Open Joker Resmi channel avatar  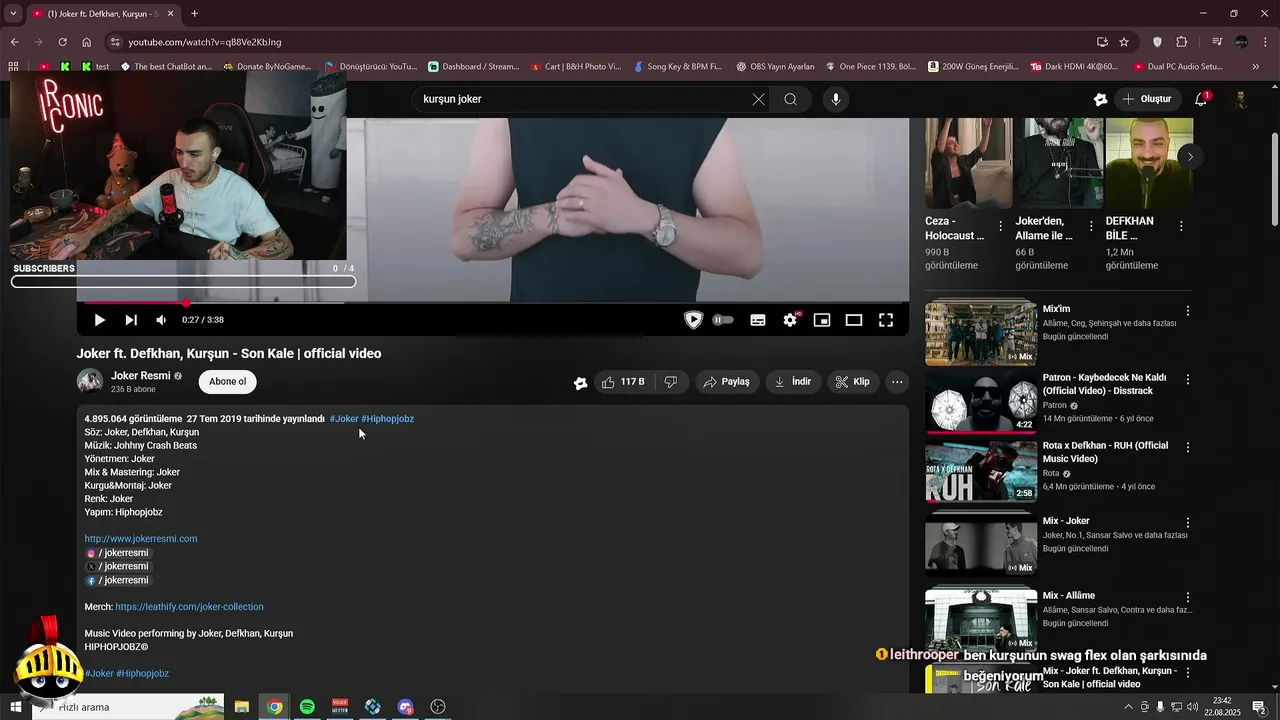coord(90,381)
